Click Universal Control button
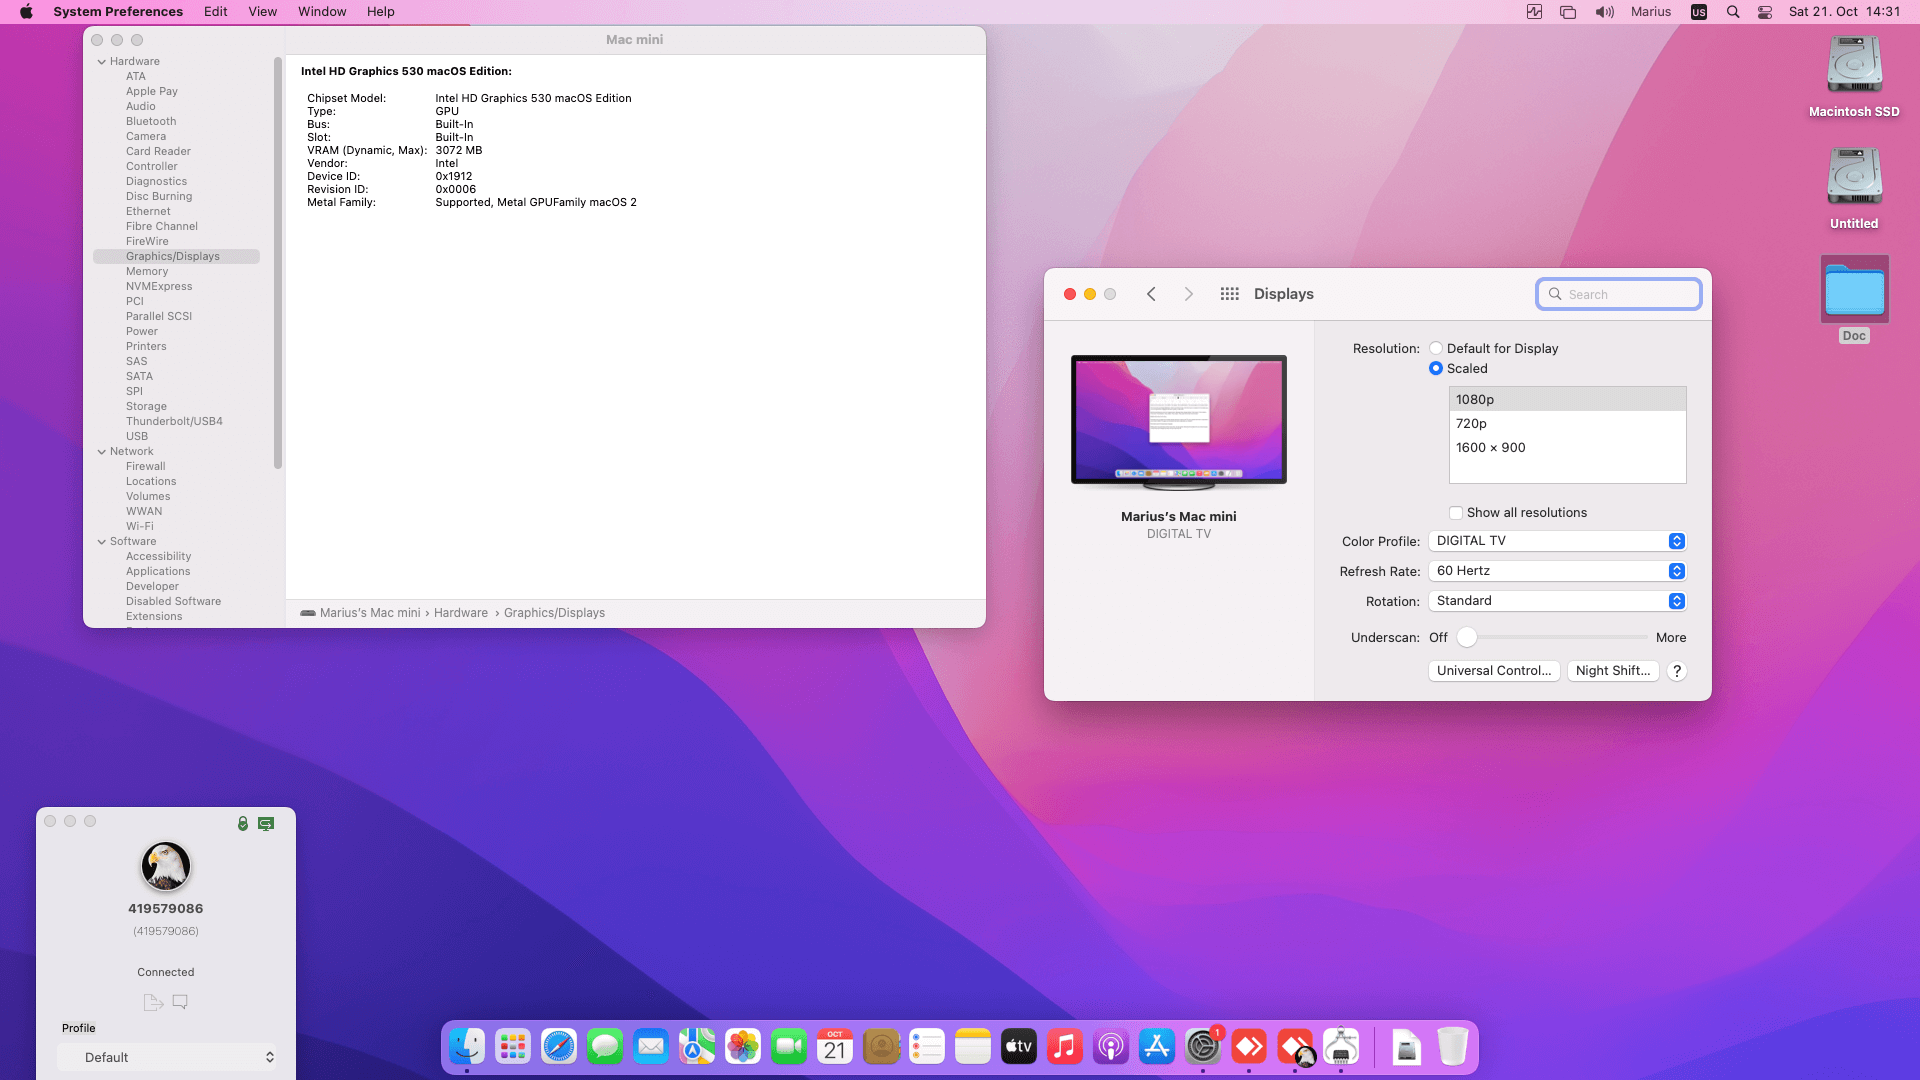This screenshot has height=1080, width=1920. (1494, 671)
